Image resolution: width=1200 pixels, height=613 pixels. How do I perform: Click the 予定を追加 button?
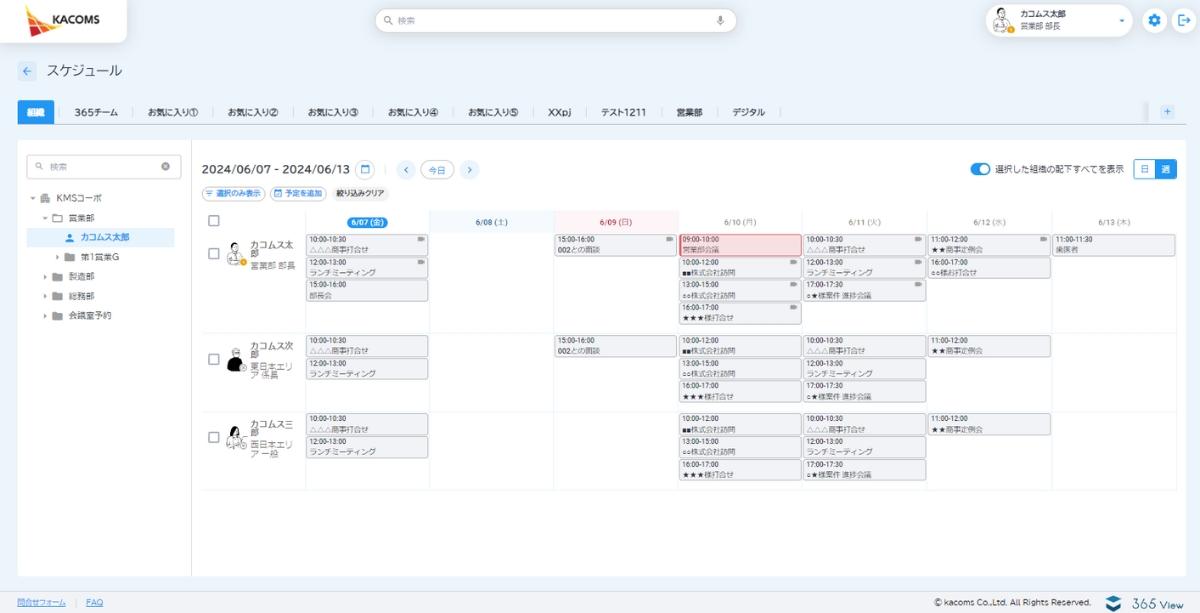(x=298, y=193)
